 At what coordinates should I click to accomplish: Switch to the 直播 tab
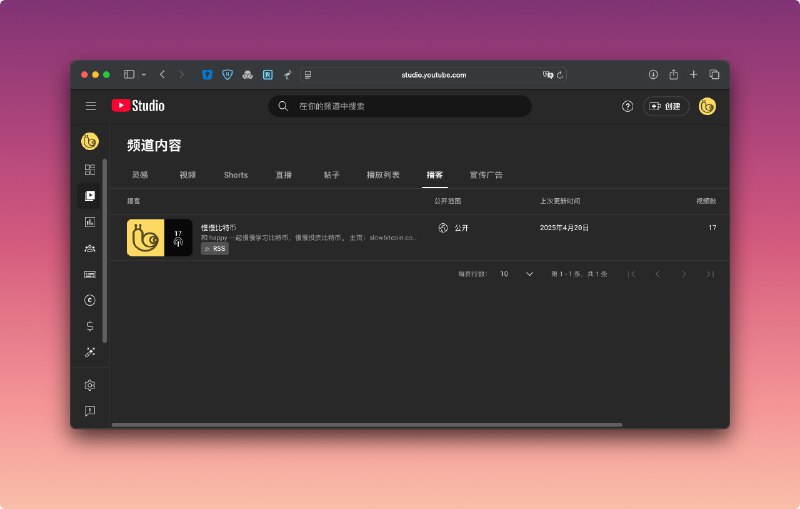[284, 175]
